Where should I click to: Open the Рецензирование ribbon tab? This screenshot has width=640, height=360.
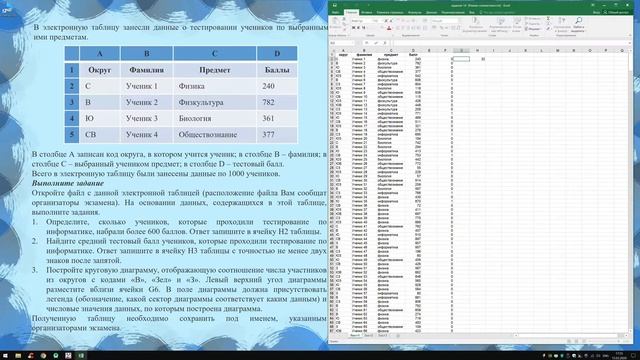[453, 13]
